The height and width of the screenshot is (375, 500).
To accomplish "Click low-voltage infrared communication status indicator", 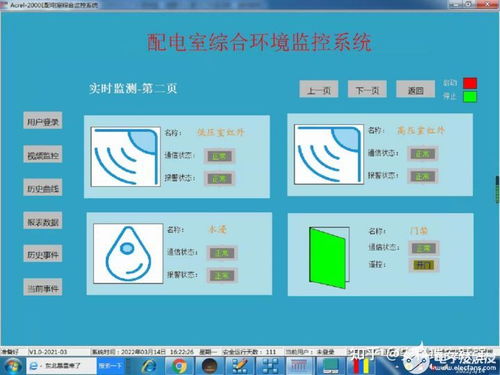I will (219, 156).
